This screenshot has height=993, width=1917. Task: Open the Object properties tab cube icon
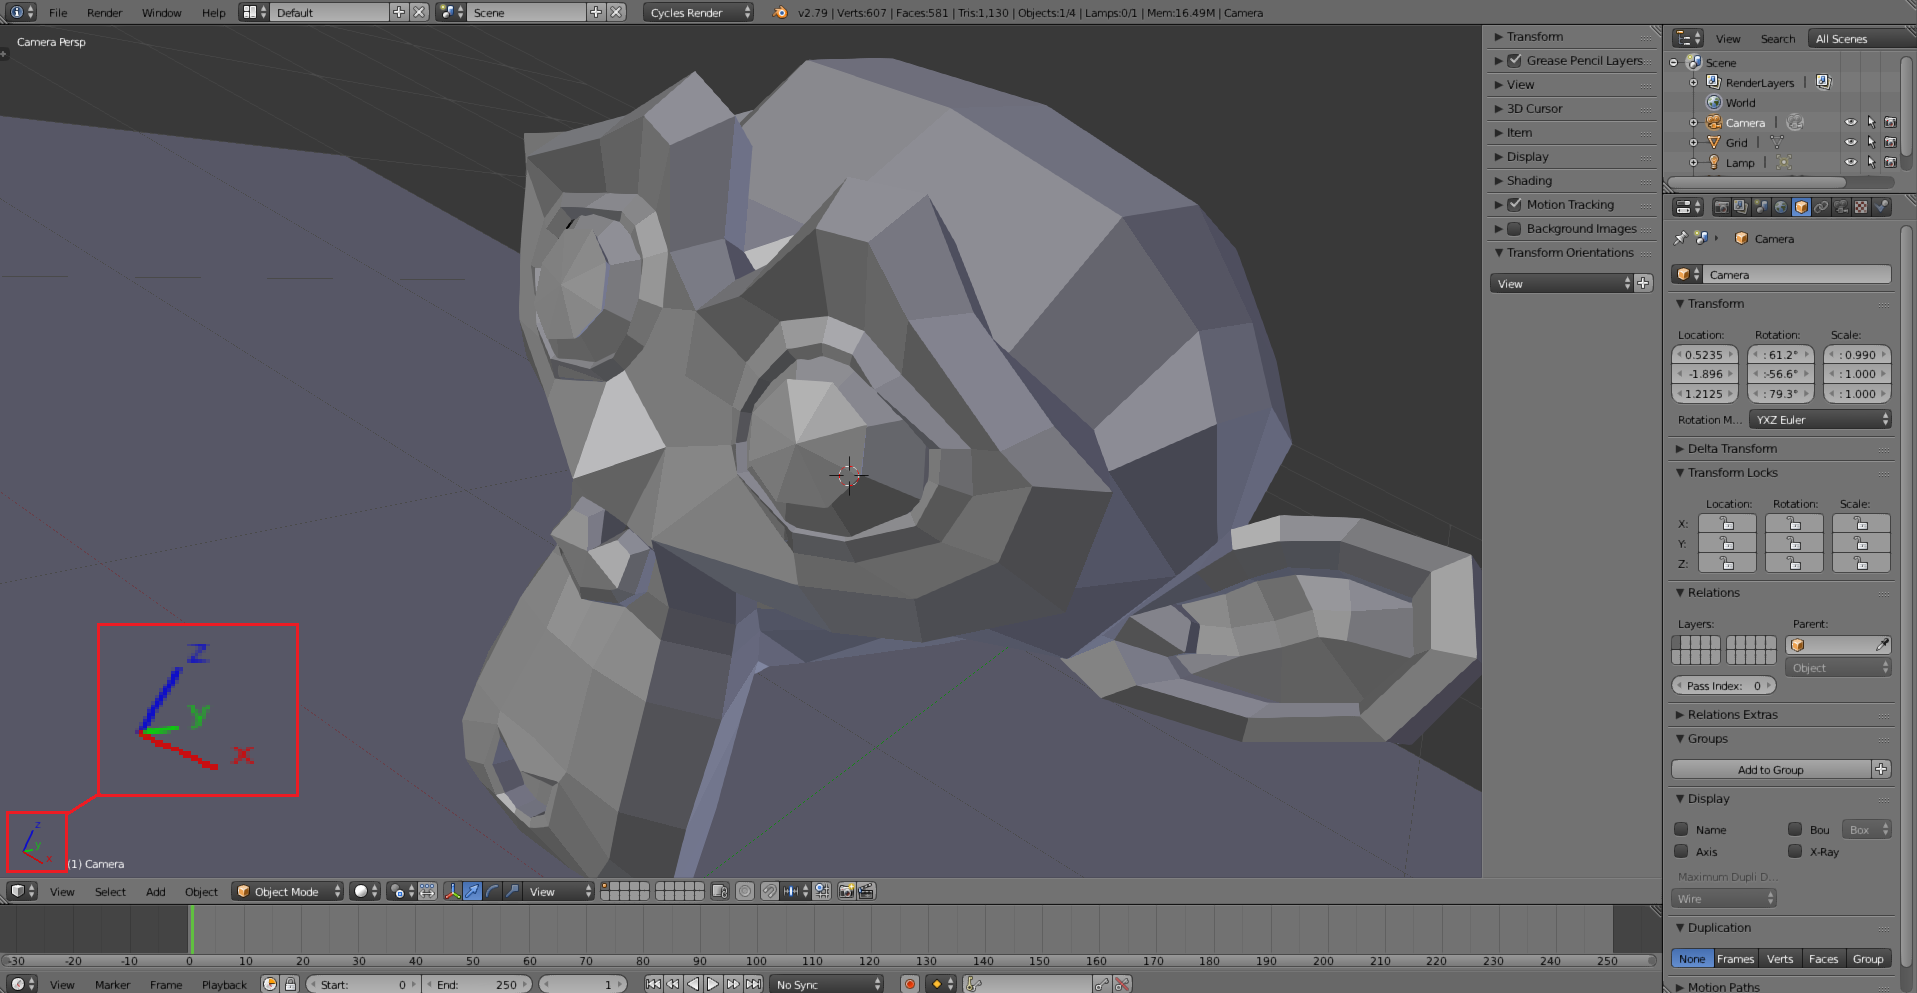tap(1801, 207)
